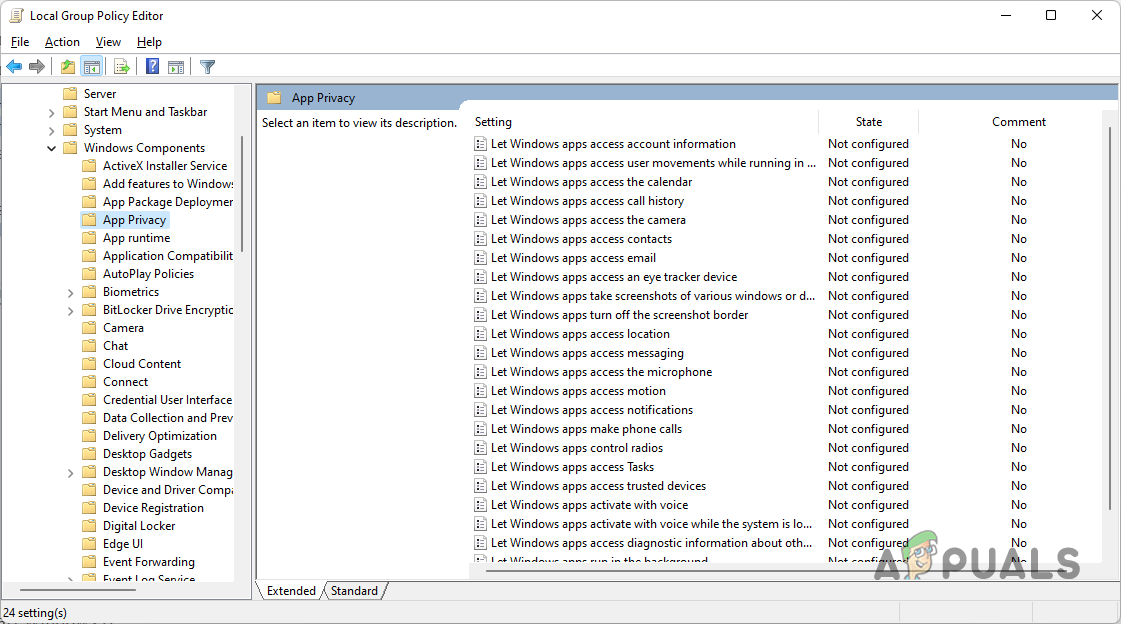Screen dimensions: 1121x624
Task: Select 'Let Windows apps access contacts'
Action: (581, 239)
